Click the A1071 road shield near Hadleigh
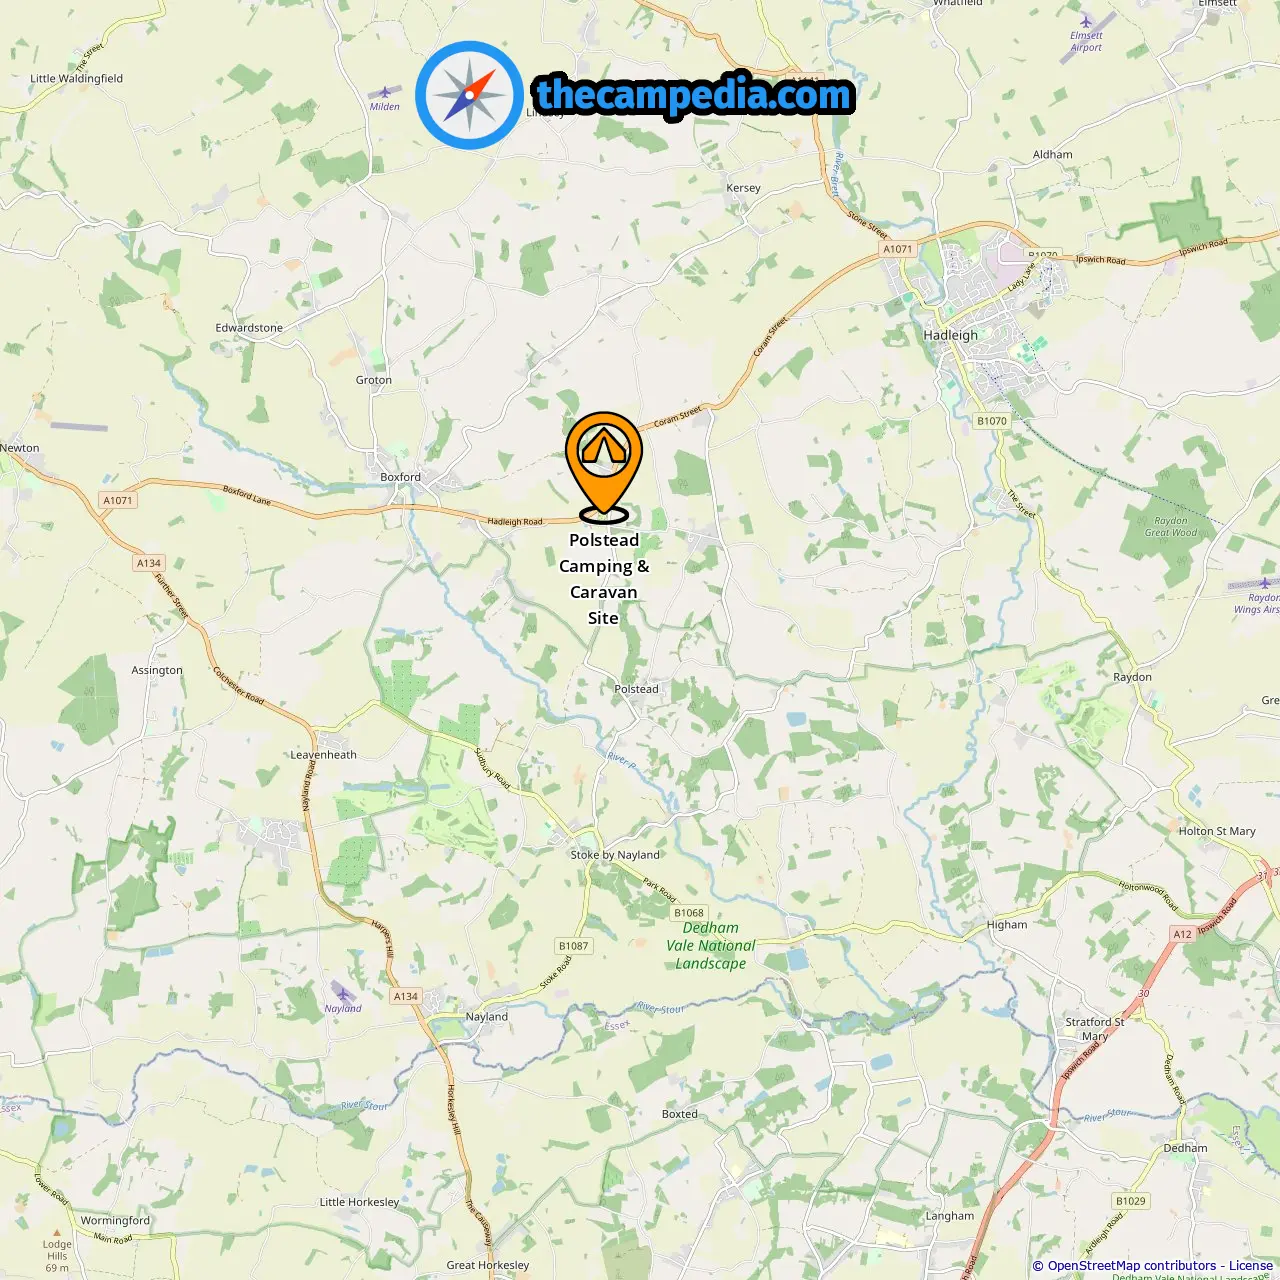Image resolution: width=1280 pixels, height=1280 pixels. pos(898,249)
